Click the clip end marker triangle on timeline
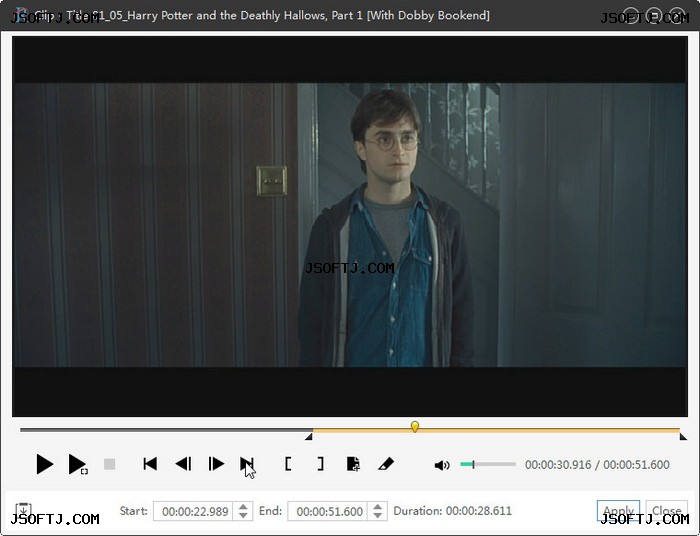This screenshot has width=700, height=536. point(683,437)
